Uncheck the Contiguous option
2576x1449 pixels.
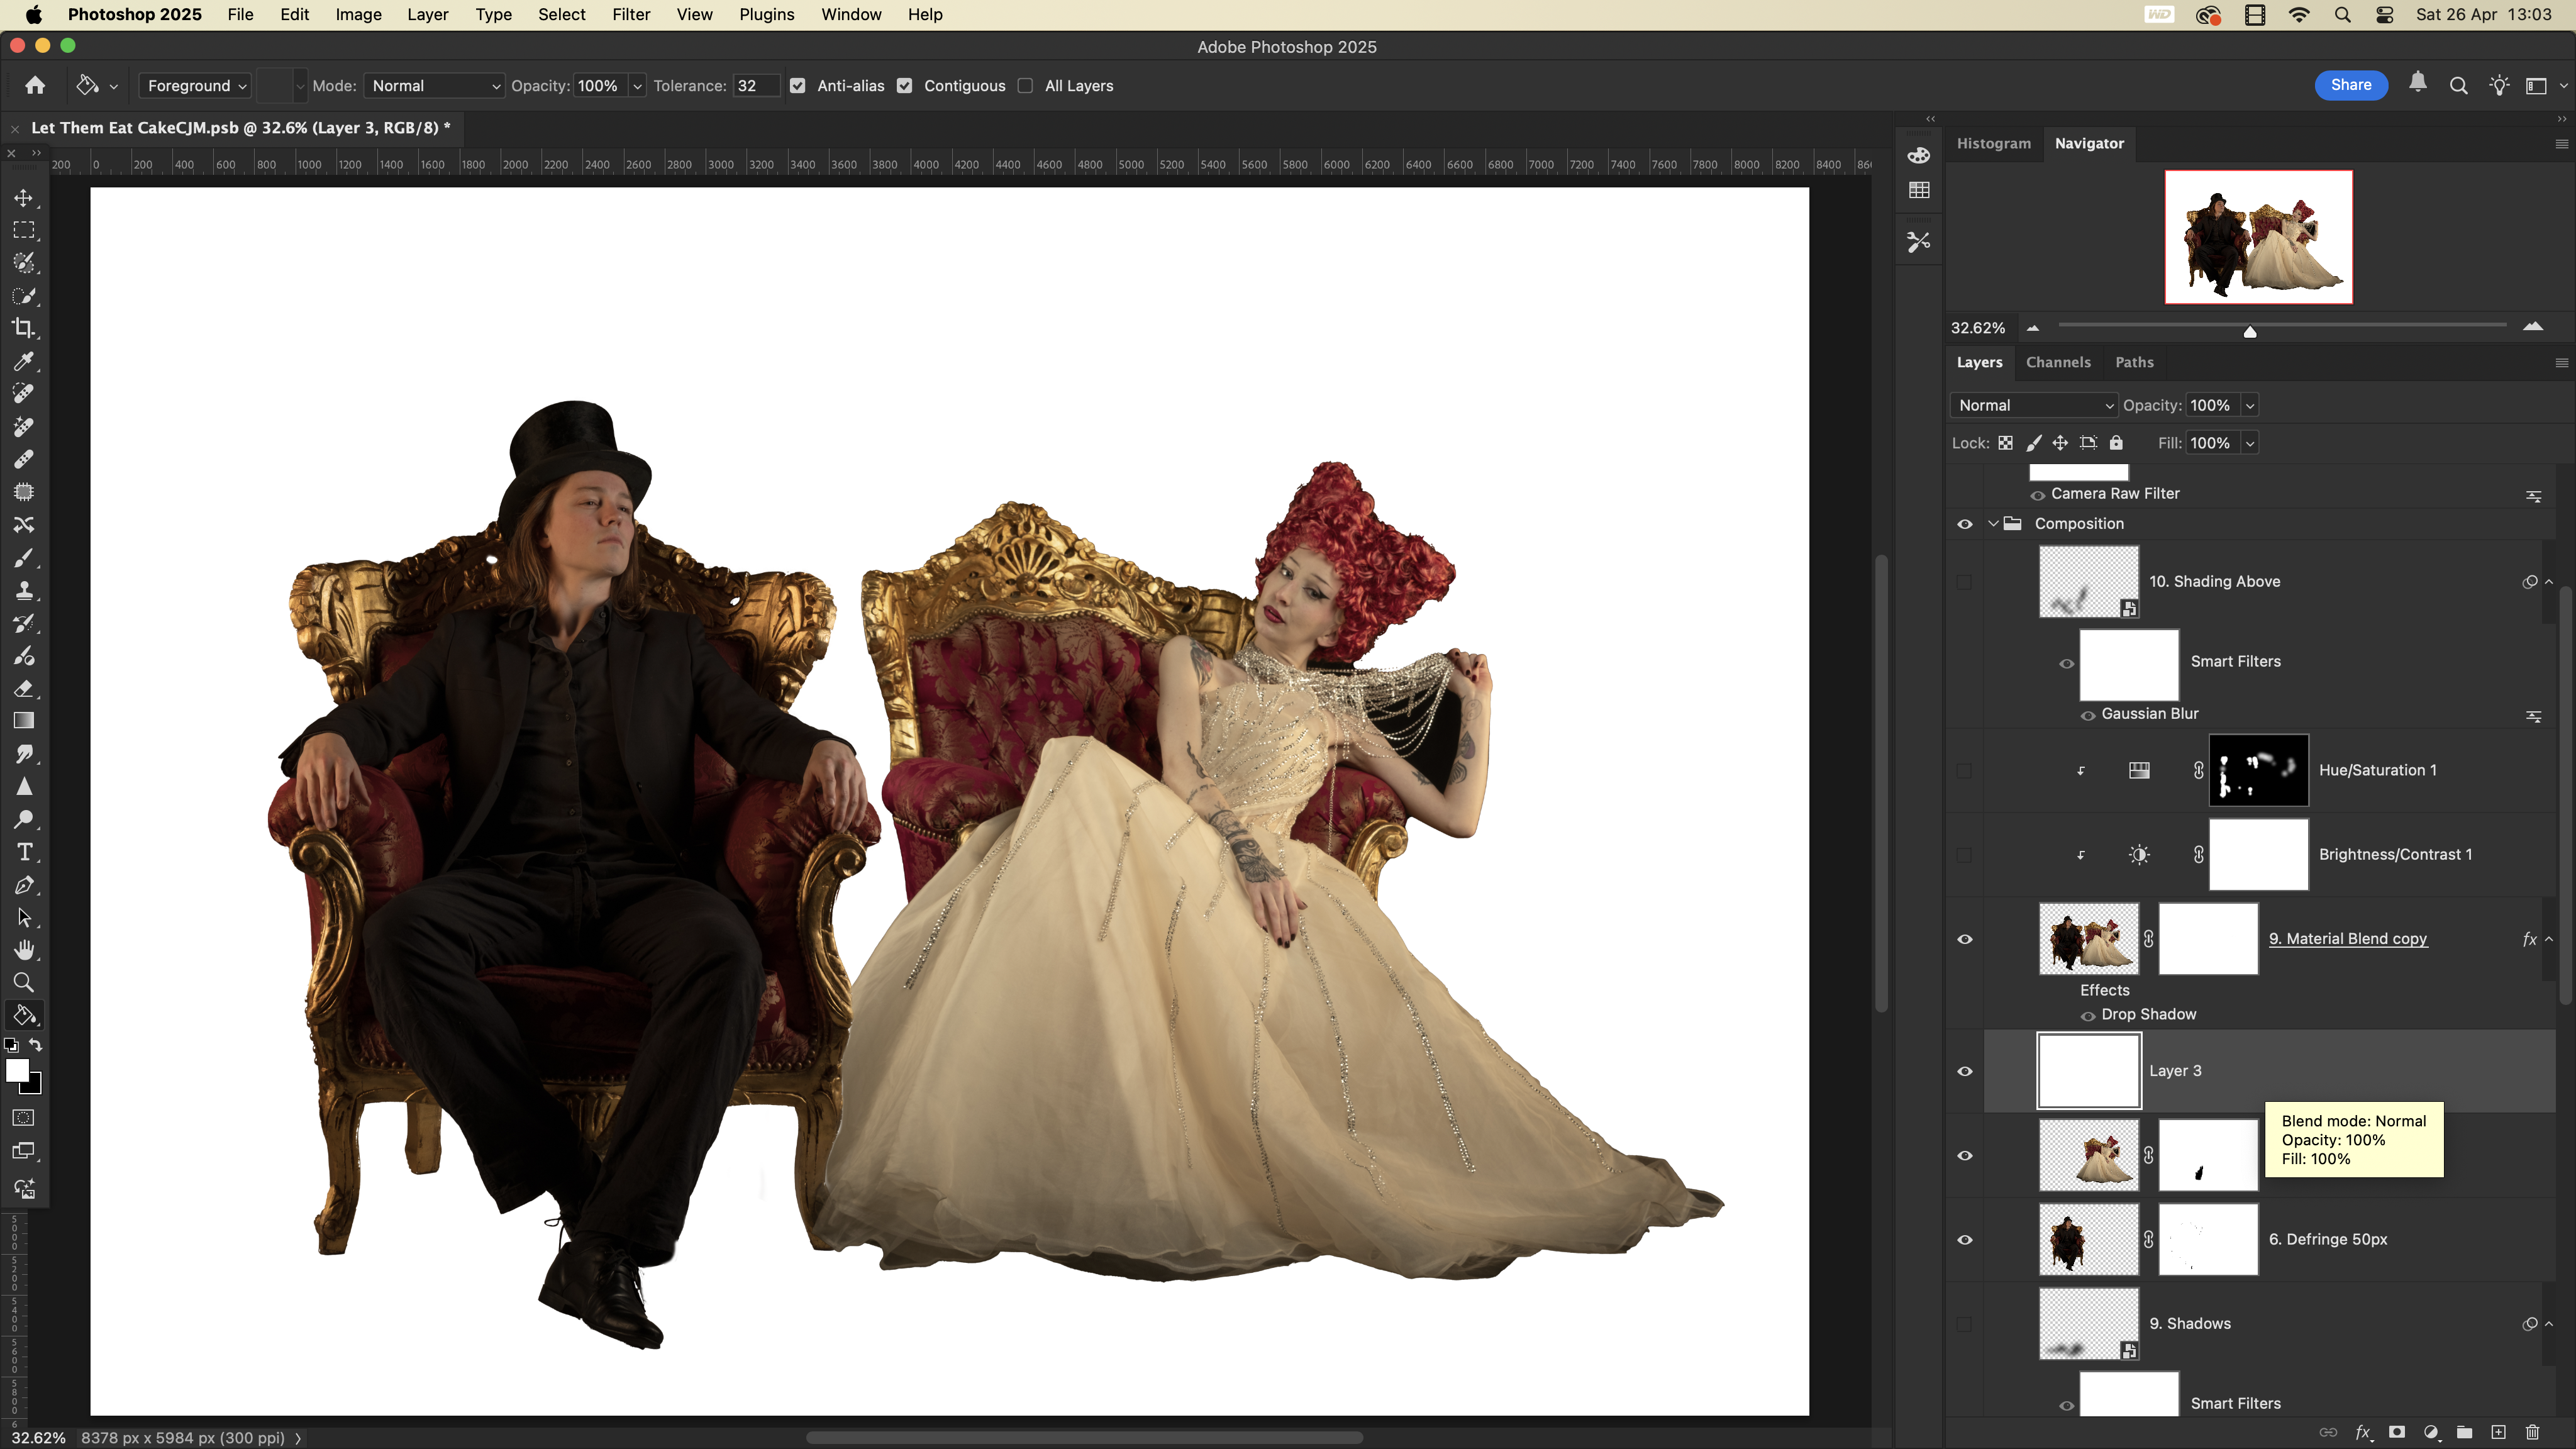coord(905,86)
